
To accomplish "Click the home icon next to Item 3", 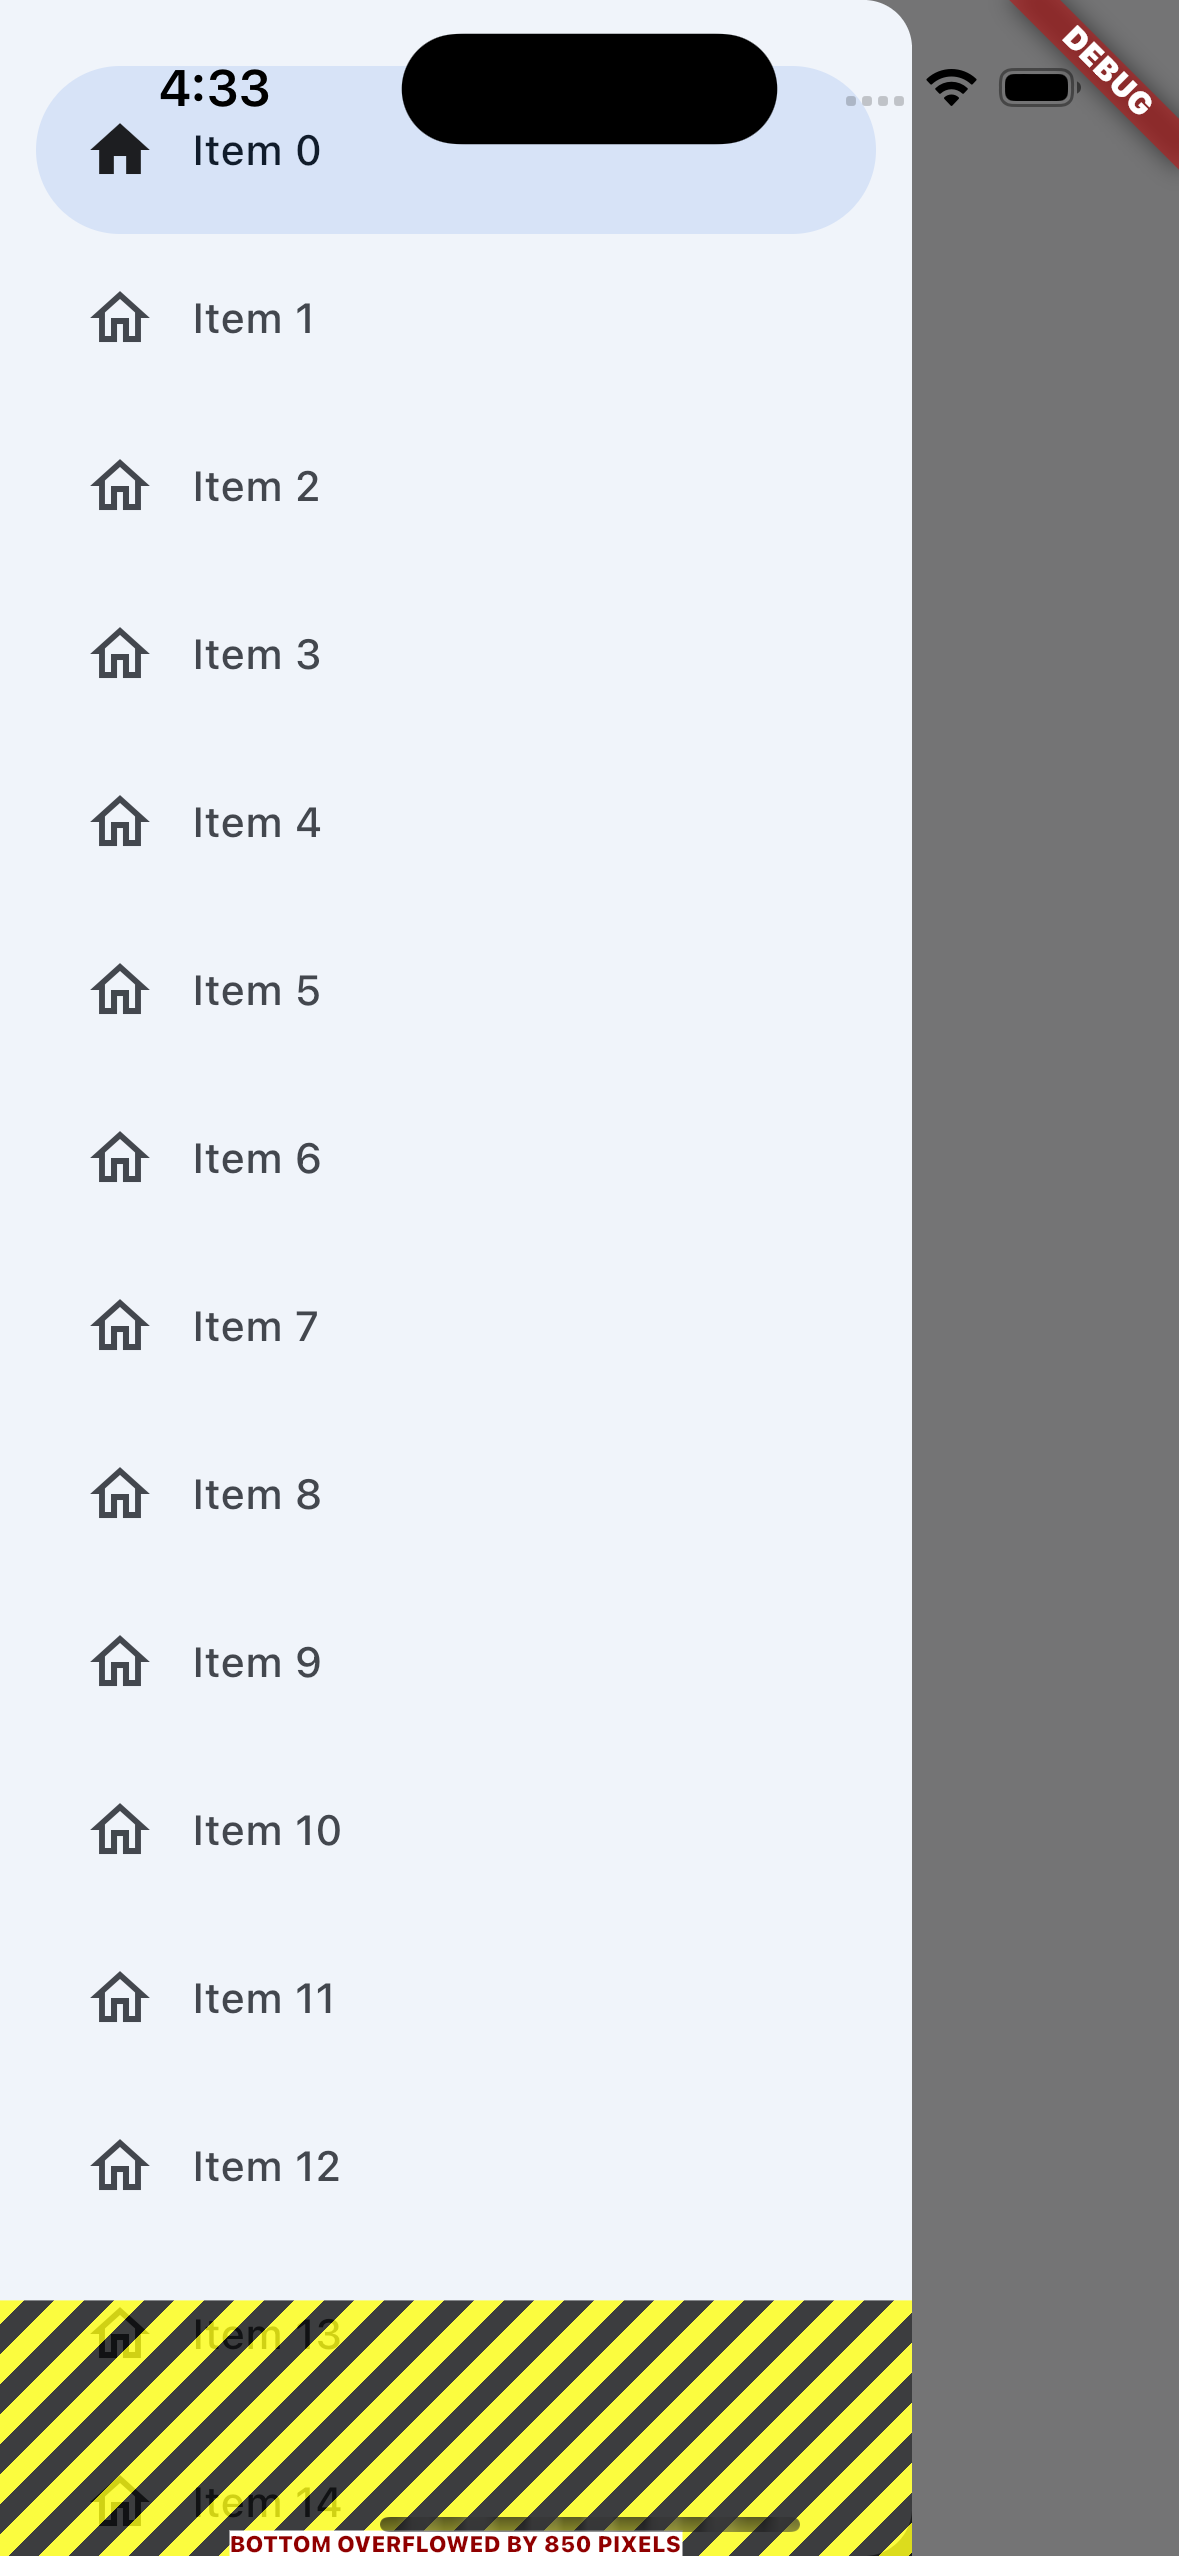I will [121, 654].
